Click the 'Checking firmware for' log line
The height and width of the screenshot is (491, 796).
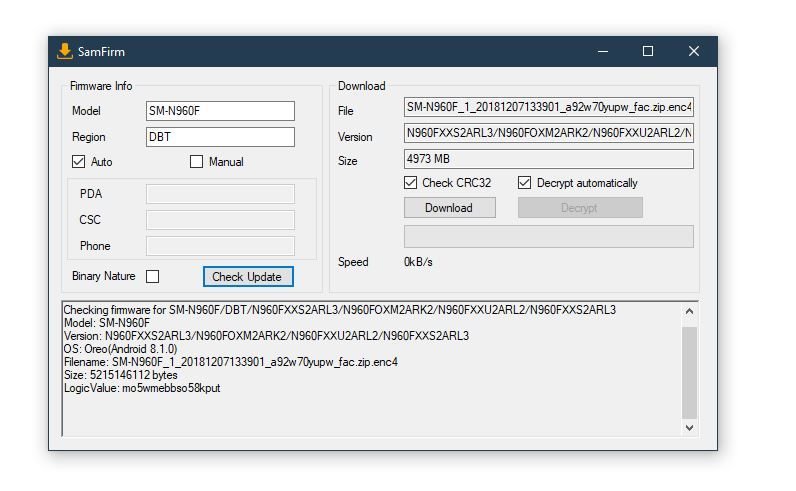point(340,310)
